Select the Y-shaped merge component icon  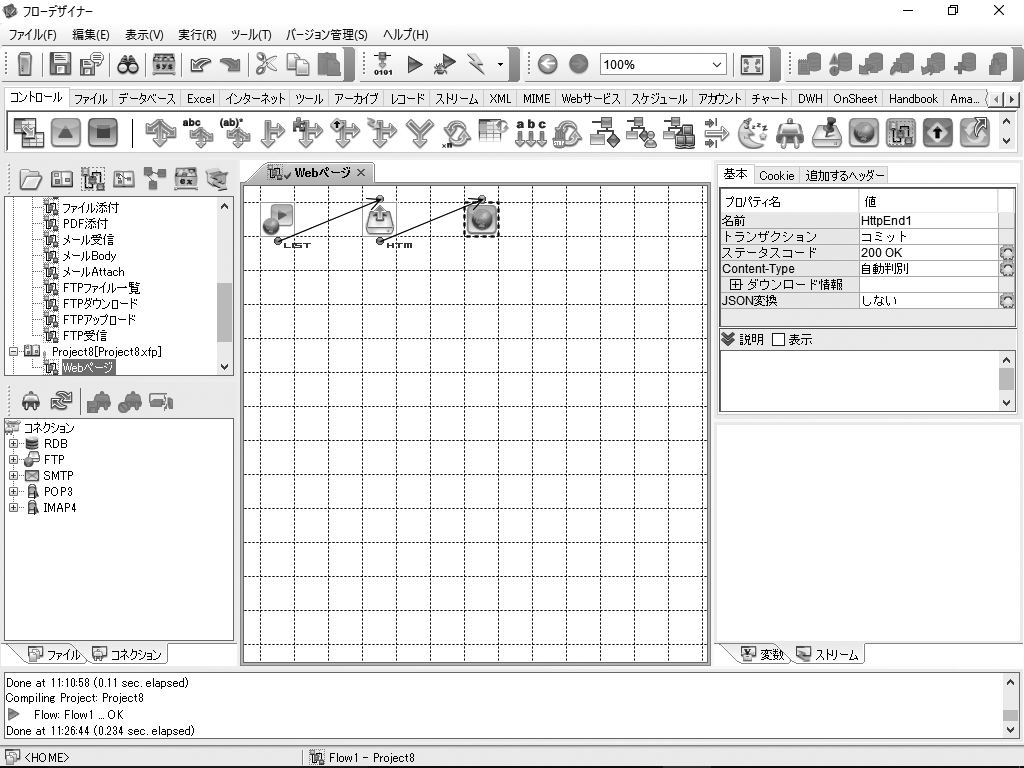(419, 133)
